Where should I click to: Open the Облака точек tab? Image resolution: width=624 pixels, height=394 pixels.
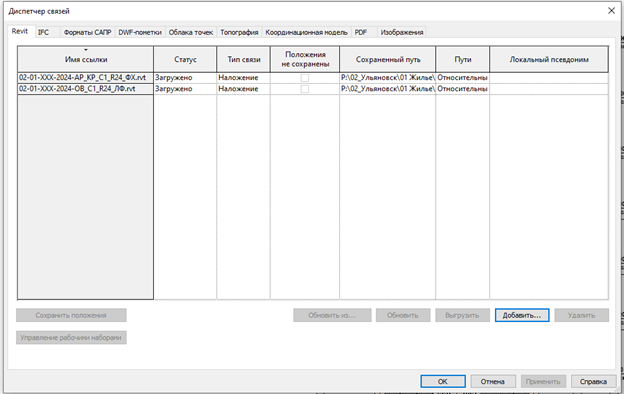[191, 32]
